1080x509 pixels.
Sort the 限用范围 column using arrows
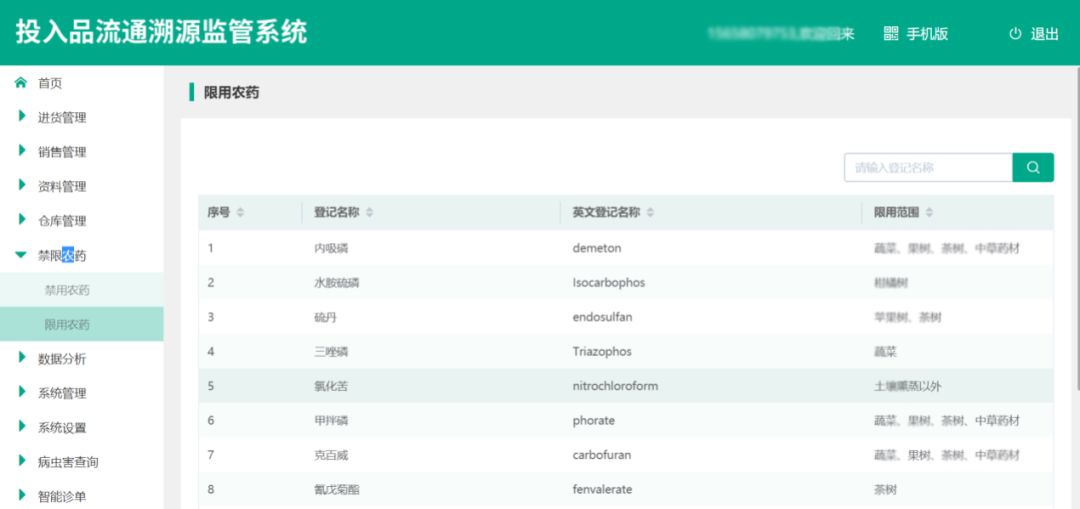929,213
